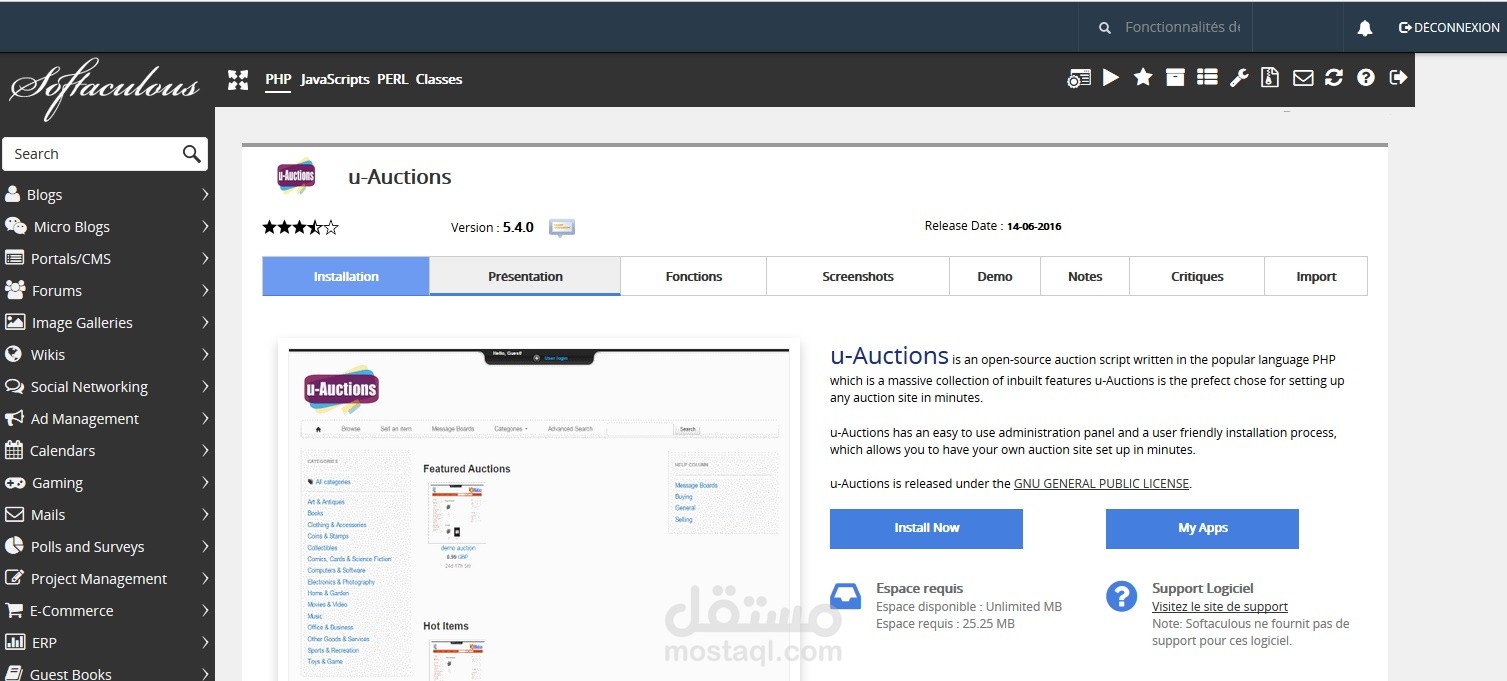Expand the Project Management category

pos(107,578)
